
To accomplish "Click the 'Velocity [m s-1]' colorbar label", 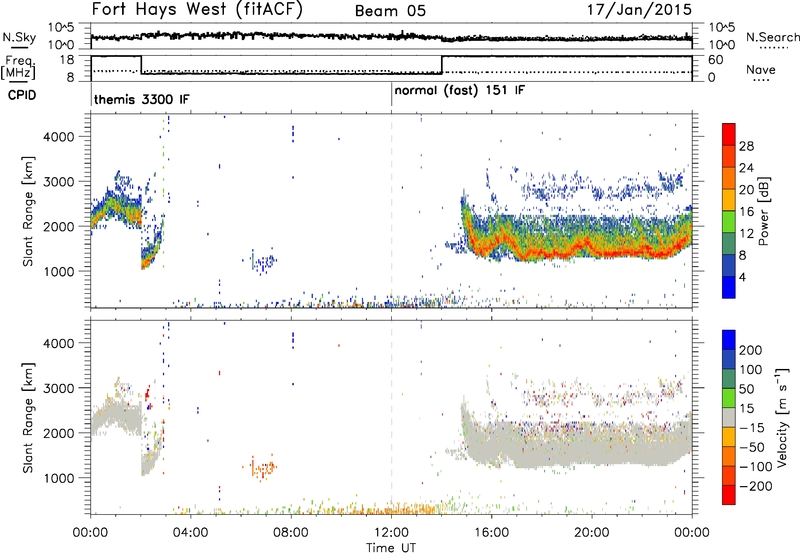I will tap(782, 417).
